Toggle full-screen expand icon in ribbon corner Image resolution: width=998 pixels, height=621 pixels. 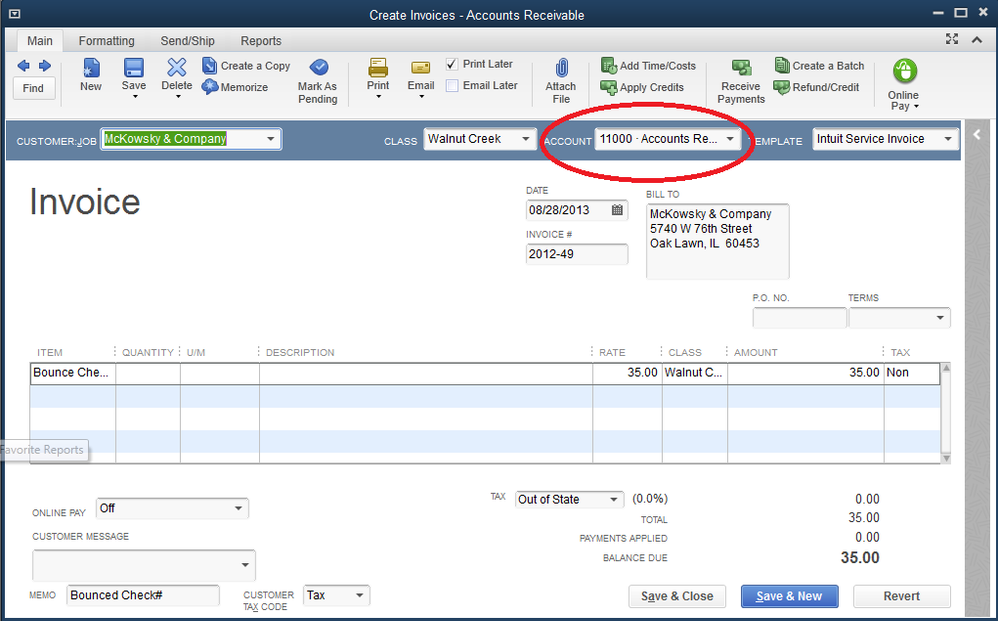tap(952, 39)
